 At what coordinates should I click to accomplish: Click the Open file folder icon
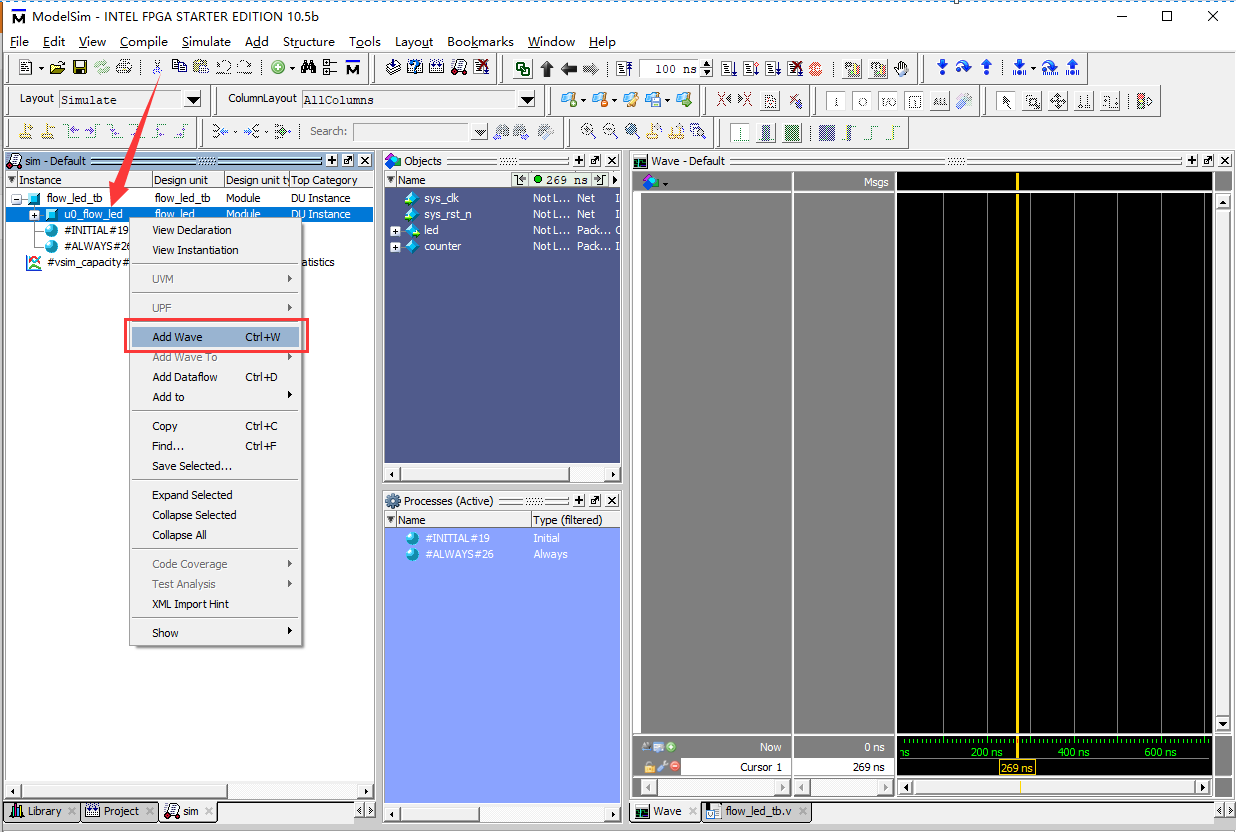[x=57, y=68]
